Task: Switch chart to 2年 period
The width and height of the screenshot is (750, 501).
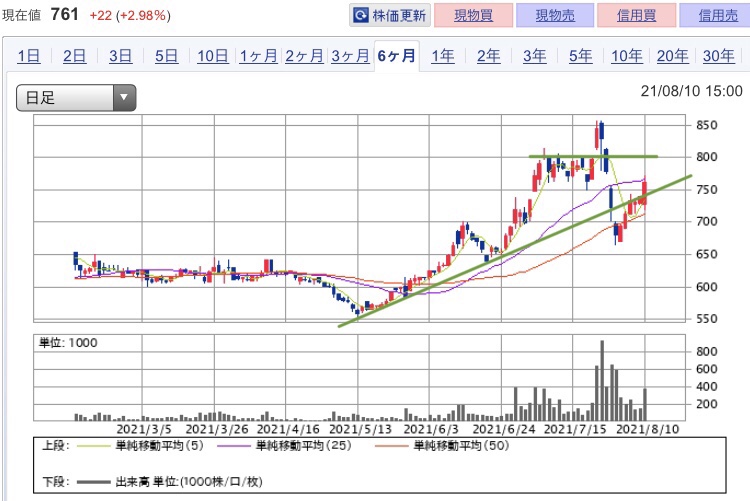Action: click(x=489, y=56)
